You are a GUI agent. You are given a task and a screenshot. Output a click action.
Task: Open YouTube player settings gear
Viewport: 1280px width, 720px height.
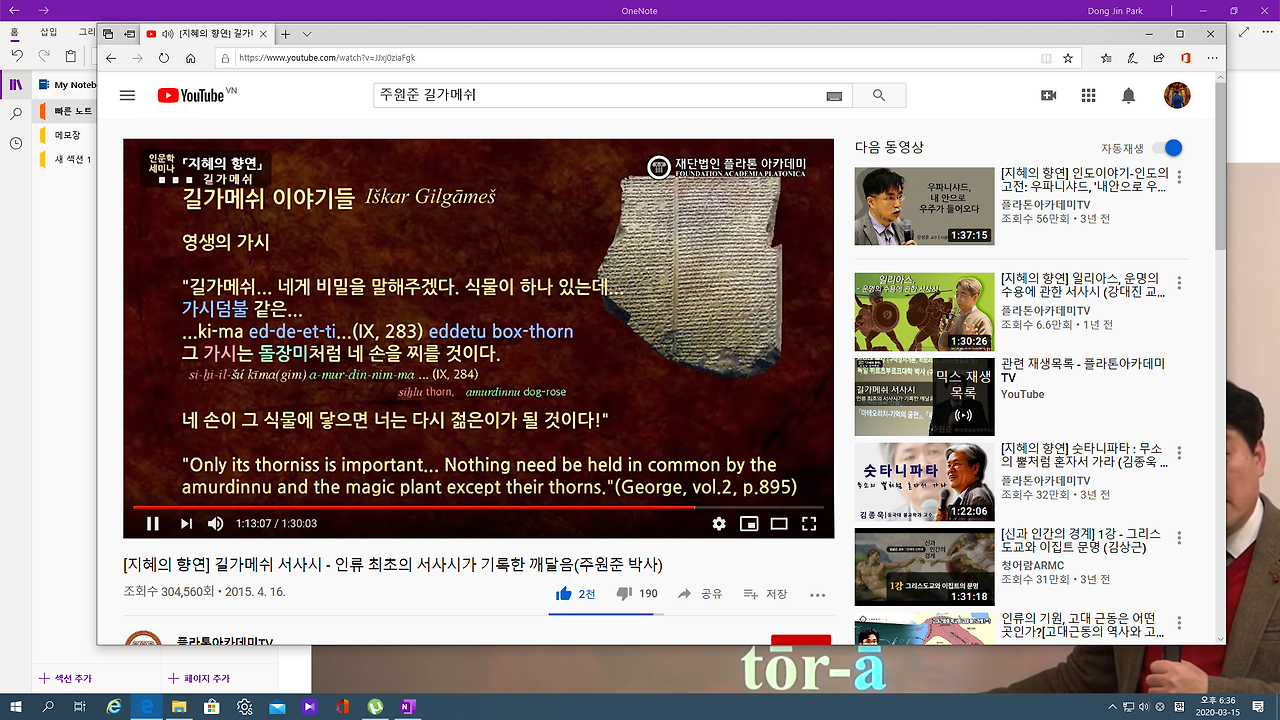coord(719,523)
